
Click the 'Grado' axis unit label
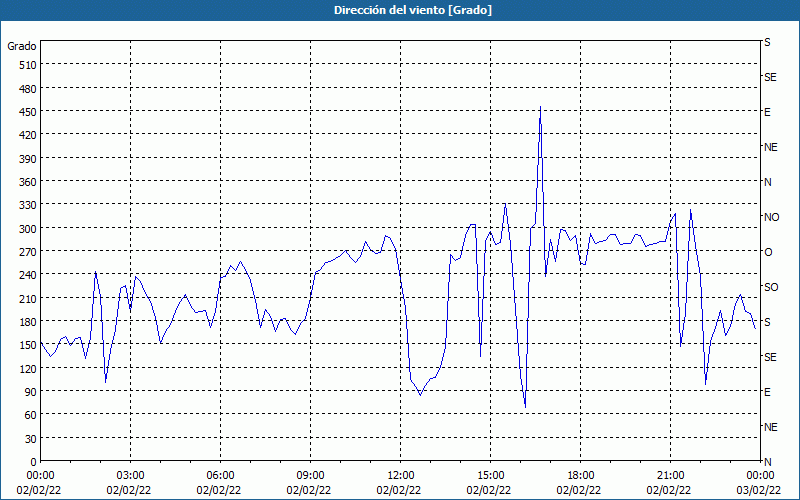[22, 46]
